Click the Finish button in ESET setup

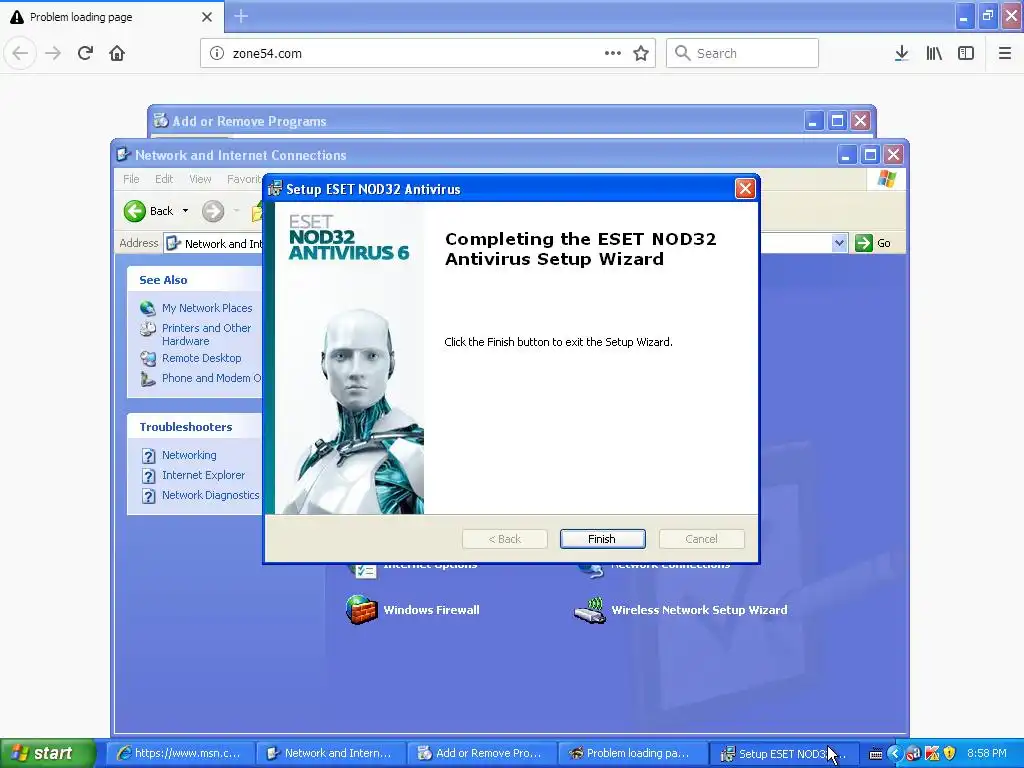602,539
